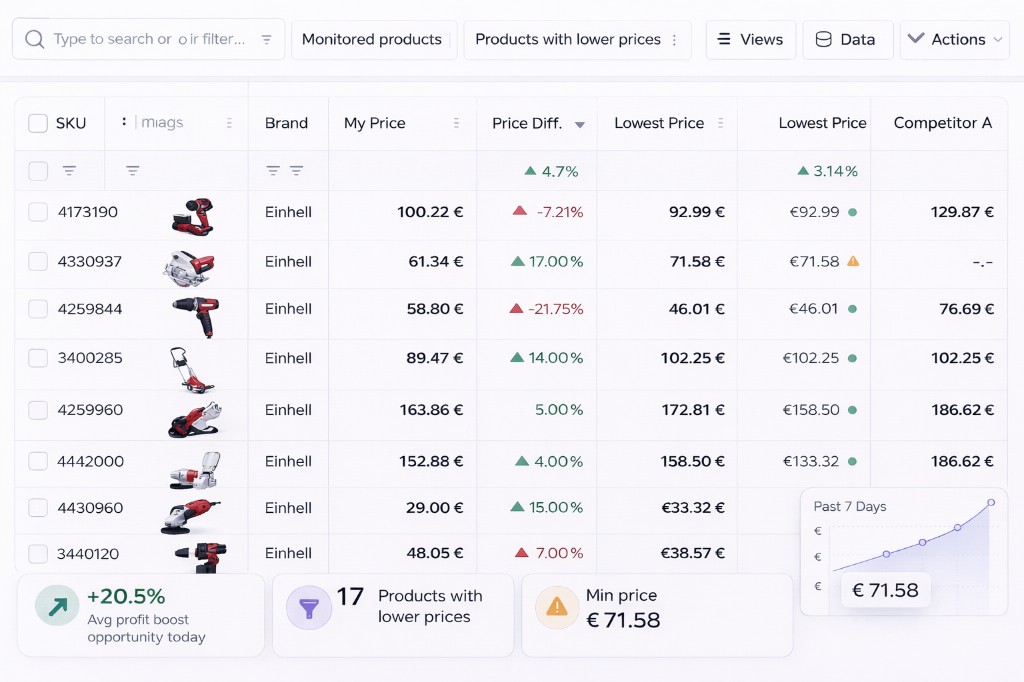Open the Price Diff. sort dropdown arrow

[x=579, y=124]
